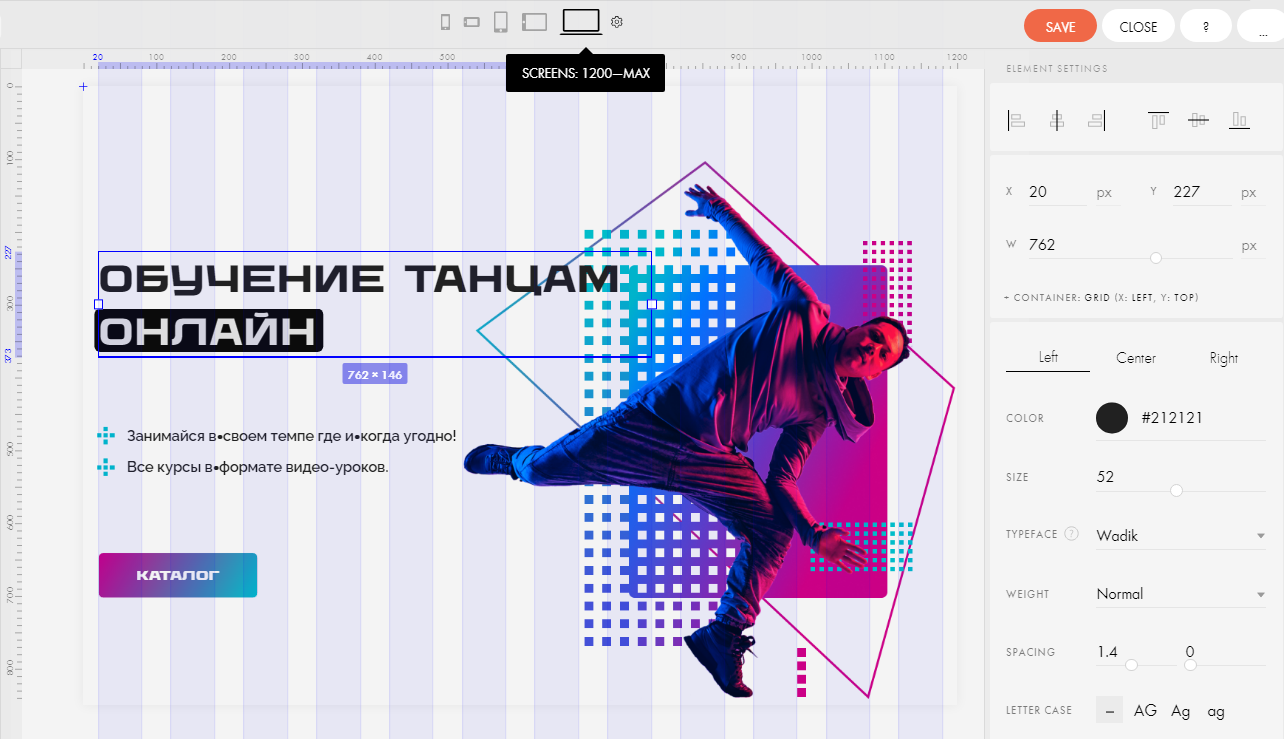Set text alignment to Left
This screenshot has height=739, width=1284.
click(1048, 358)
